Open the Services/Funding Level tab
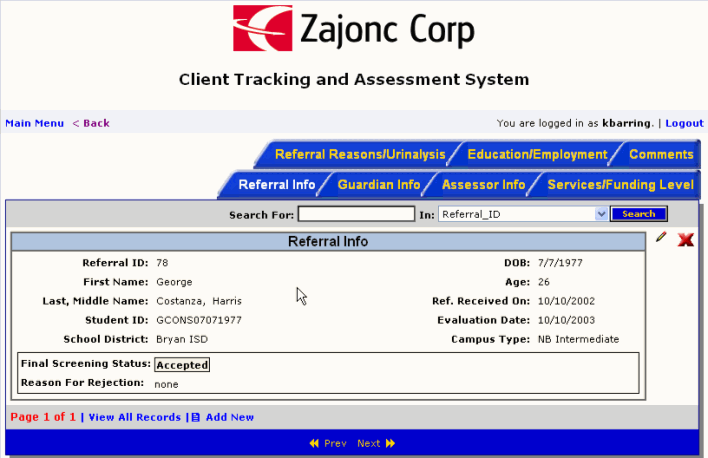 tap(620, 185)
